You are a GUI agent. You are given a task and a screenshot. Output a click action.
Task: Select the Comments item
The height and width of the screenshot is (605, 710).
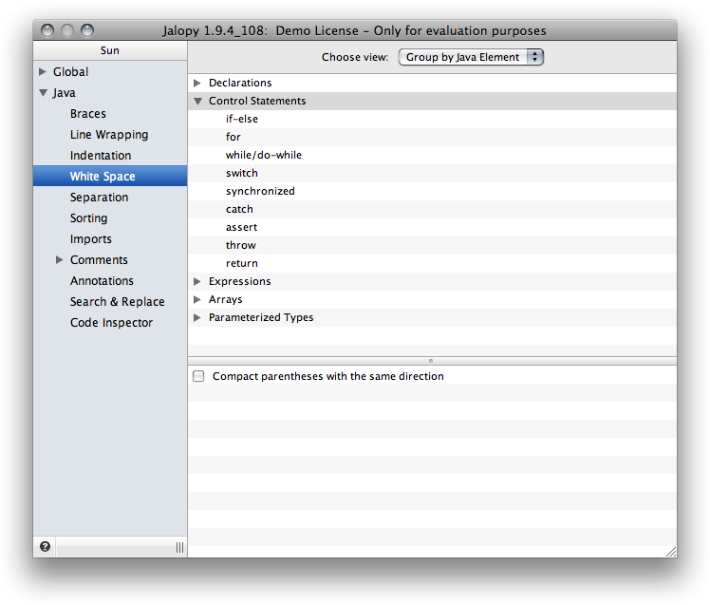99,259
